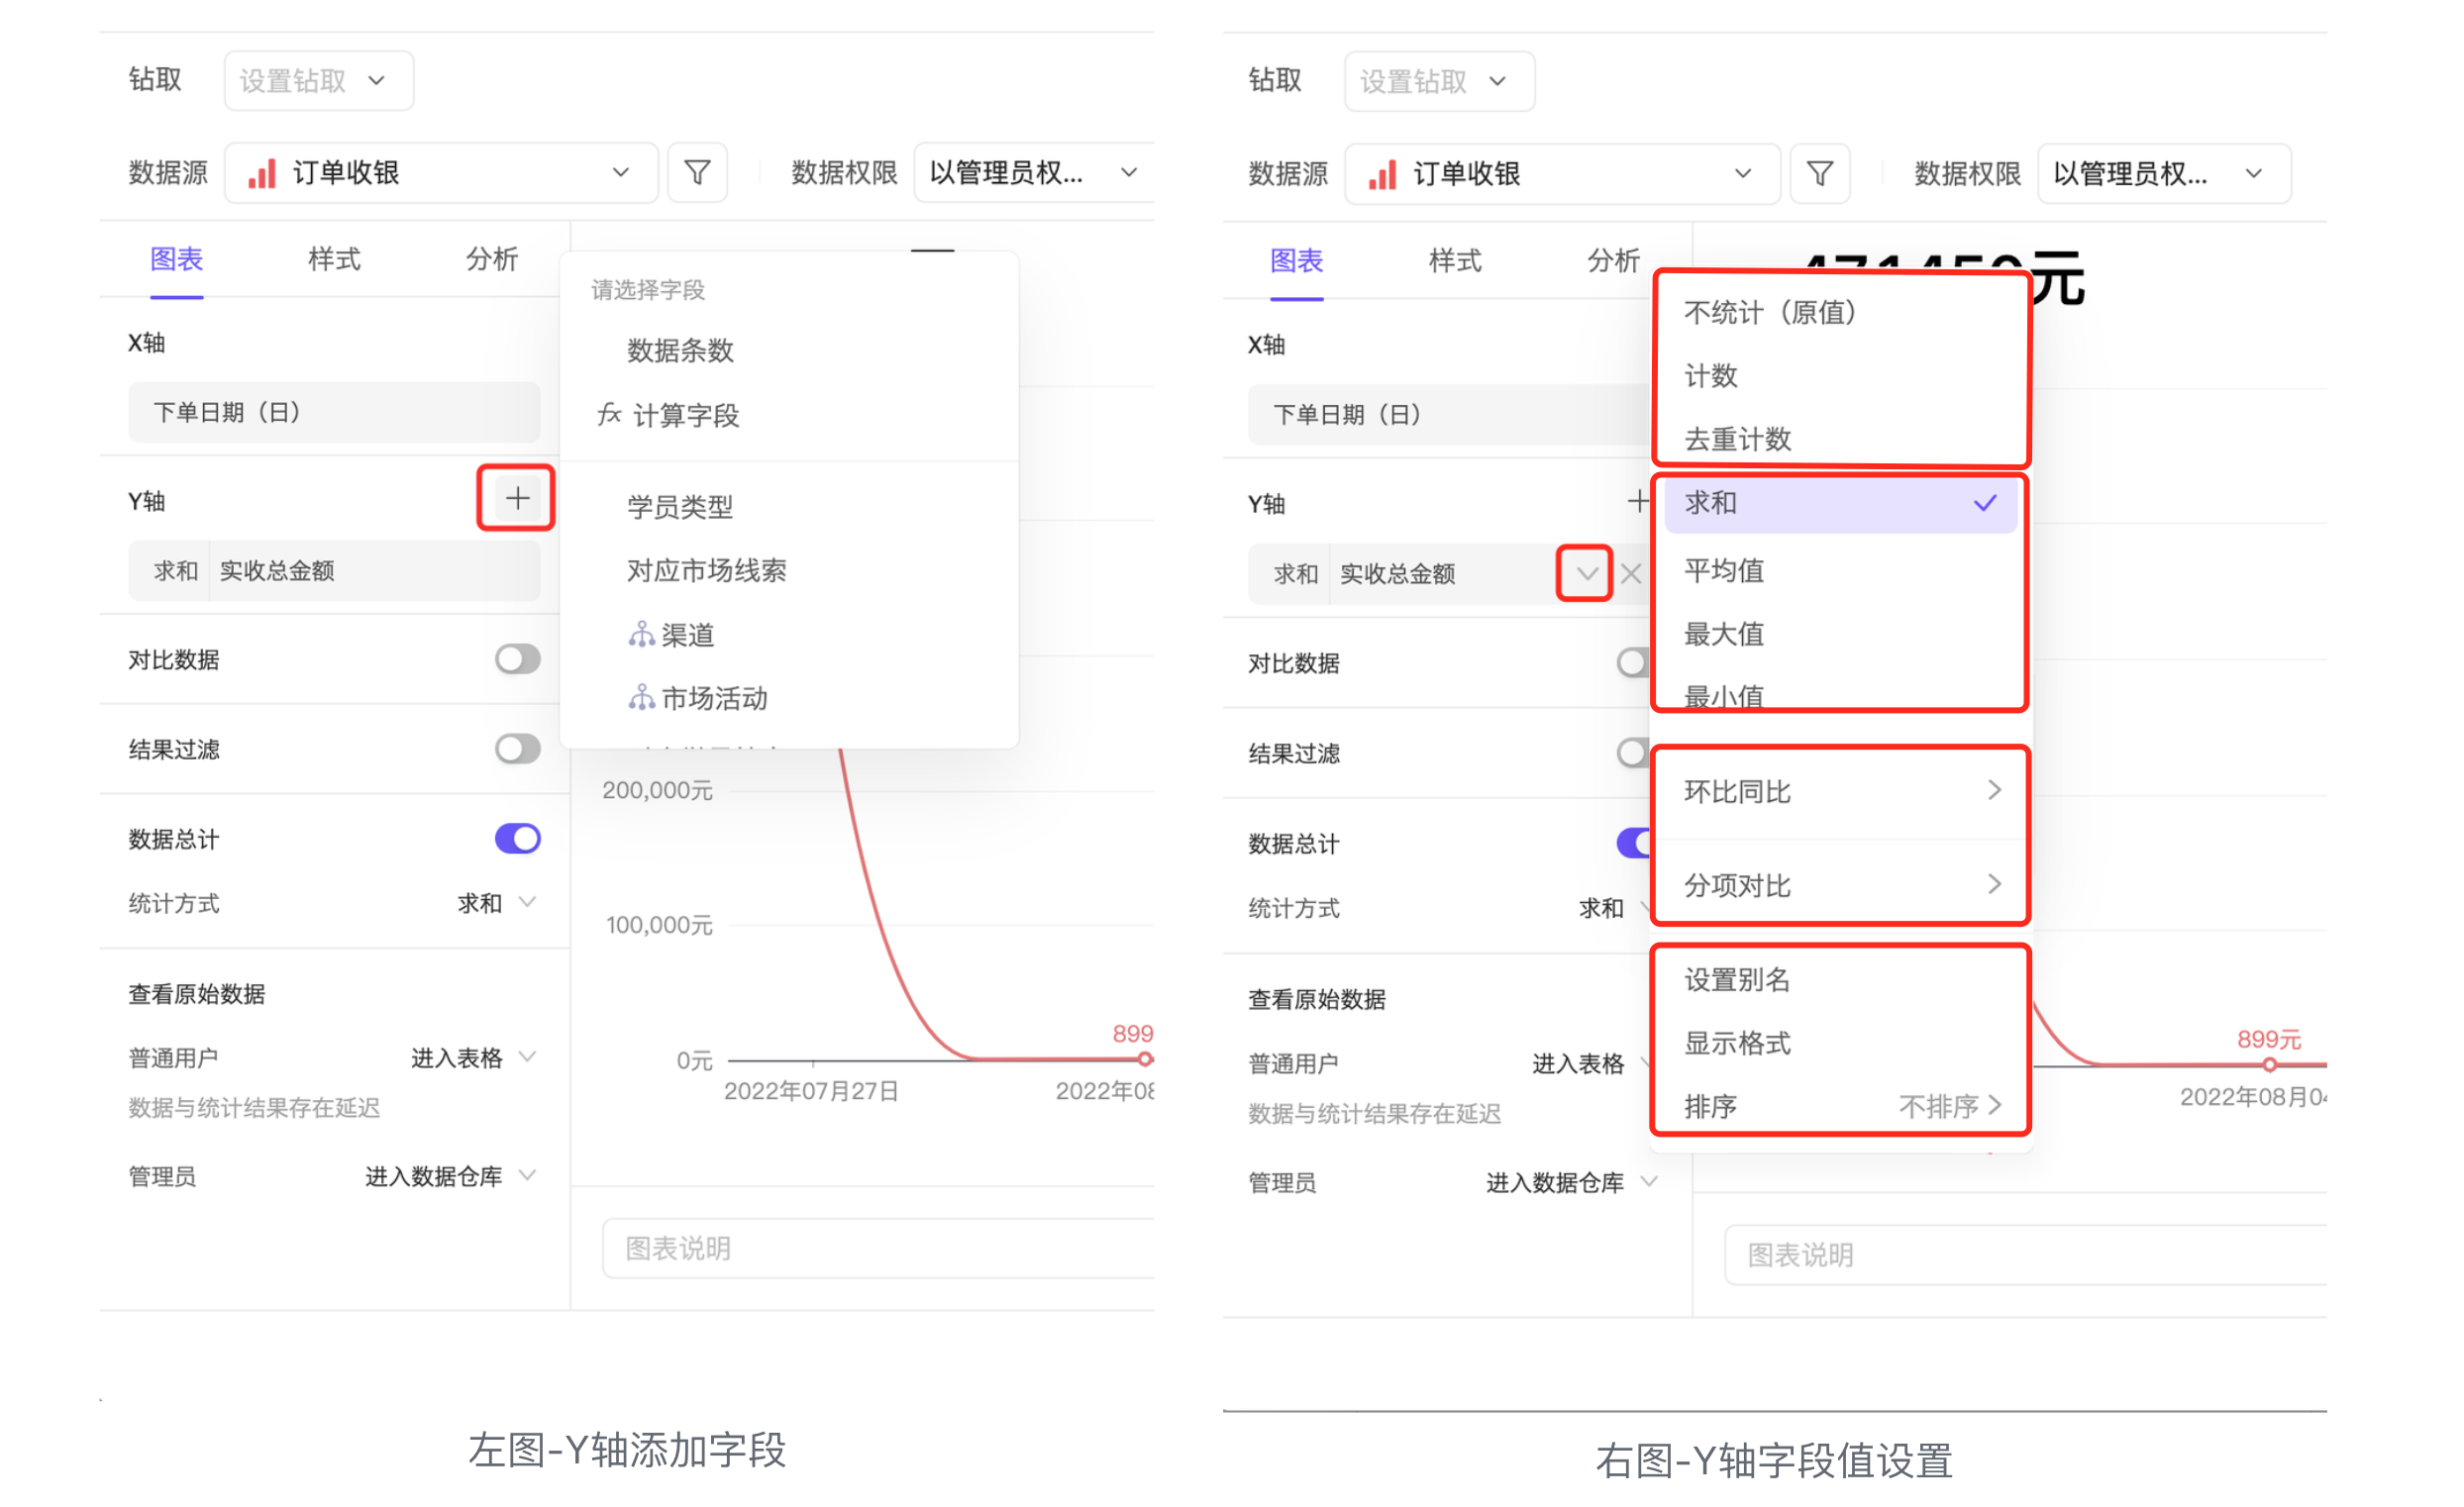Switch to 样式 tab in right panel
Image resolution: width=2464 pixels, height=1507 pixels.
(1455, 261)
